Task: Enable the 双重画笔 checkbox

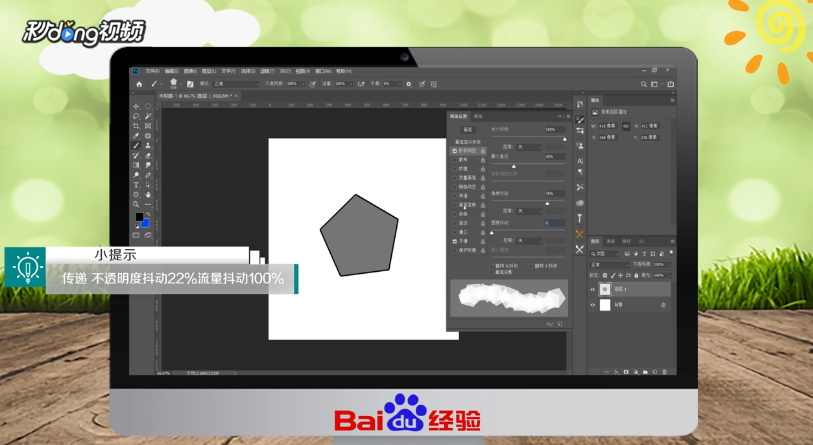Action: pyautogui.click(x=455, y=178)
